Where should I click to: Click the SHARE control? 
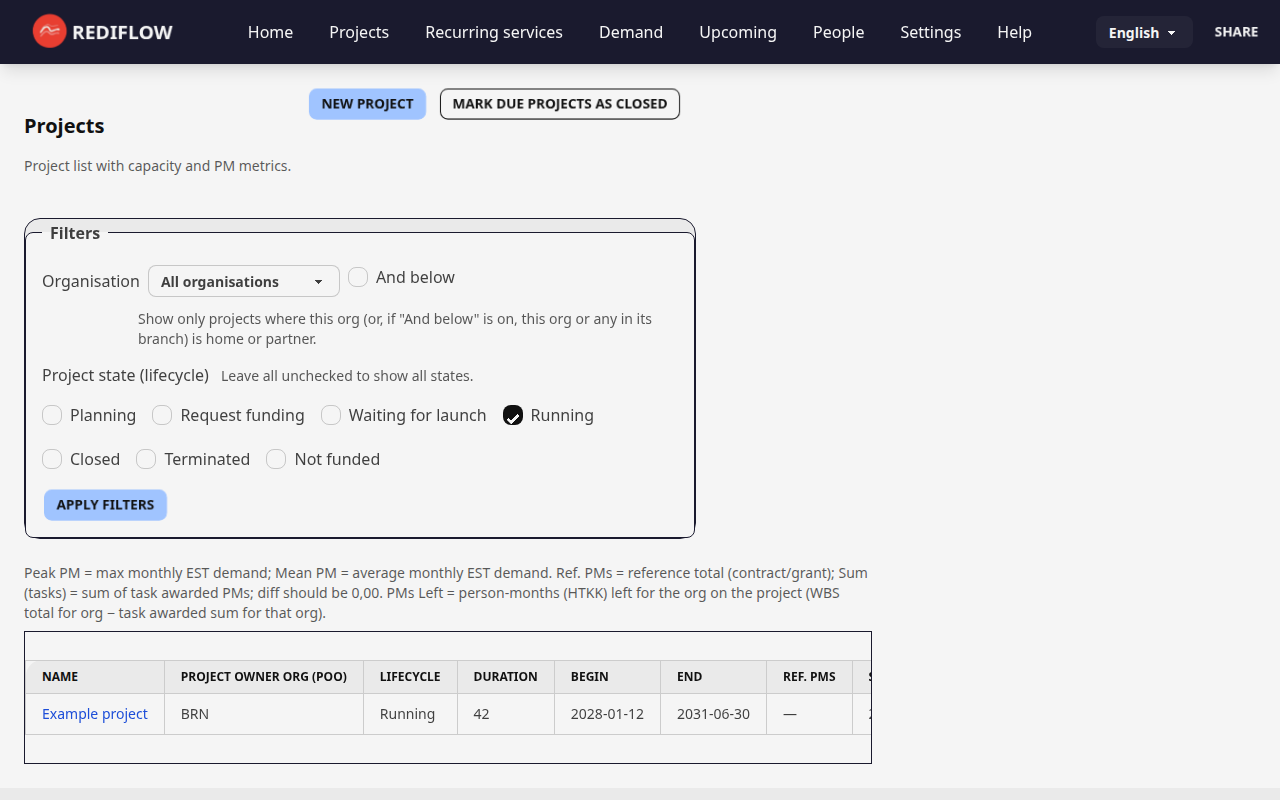[x=1236, y=31]
